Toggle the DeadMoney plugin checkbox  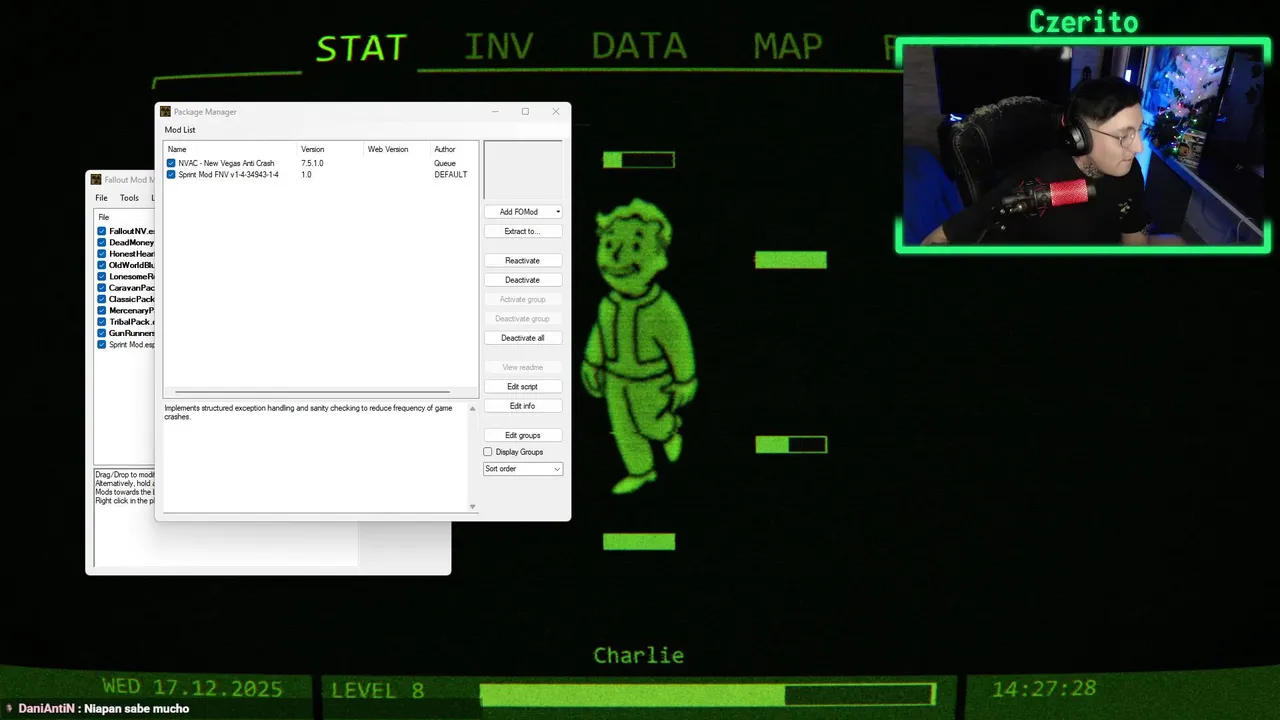[x=102, y=243]
